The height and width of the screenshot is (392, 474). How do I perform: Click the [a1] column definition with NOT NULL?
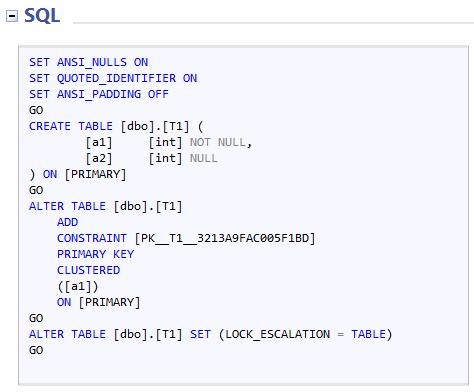point(169,142)
